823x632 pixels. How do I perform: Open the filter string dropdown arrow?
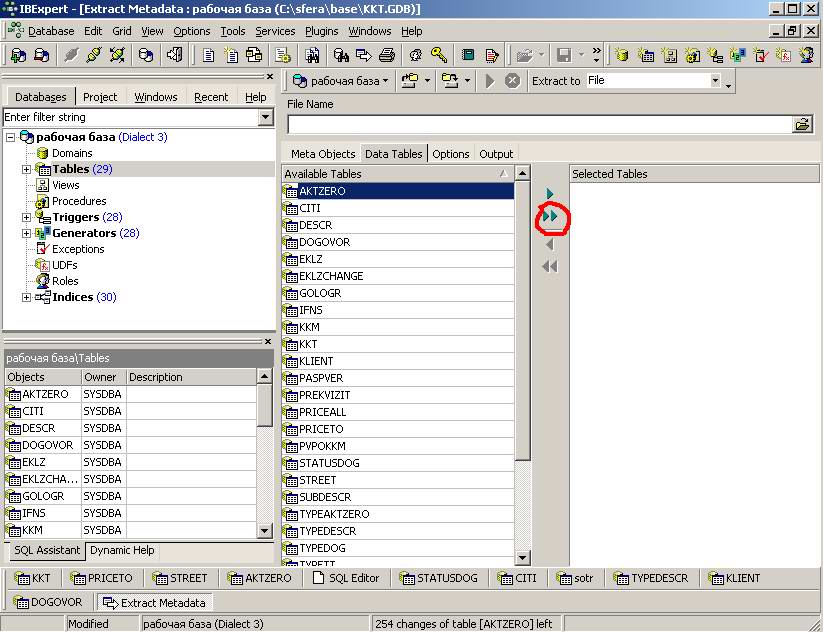[266, 117]
